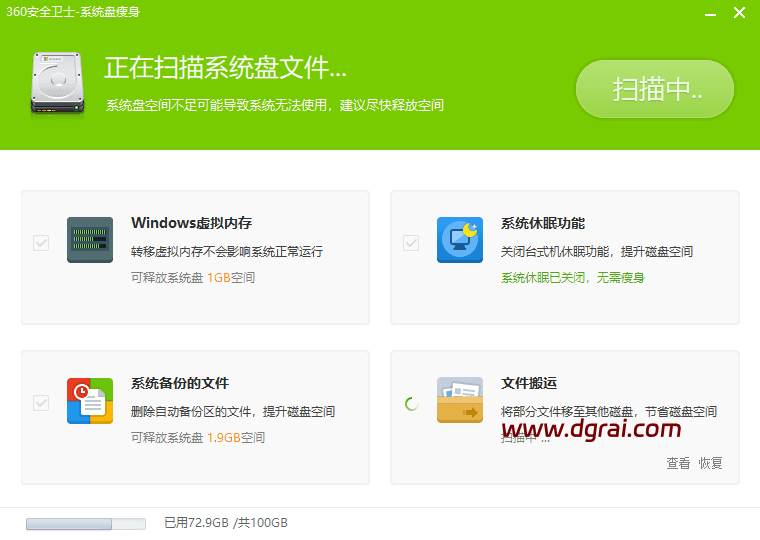Click the 可释放系统盘 1GB空间 text

point(193,278)
